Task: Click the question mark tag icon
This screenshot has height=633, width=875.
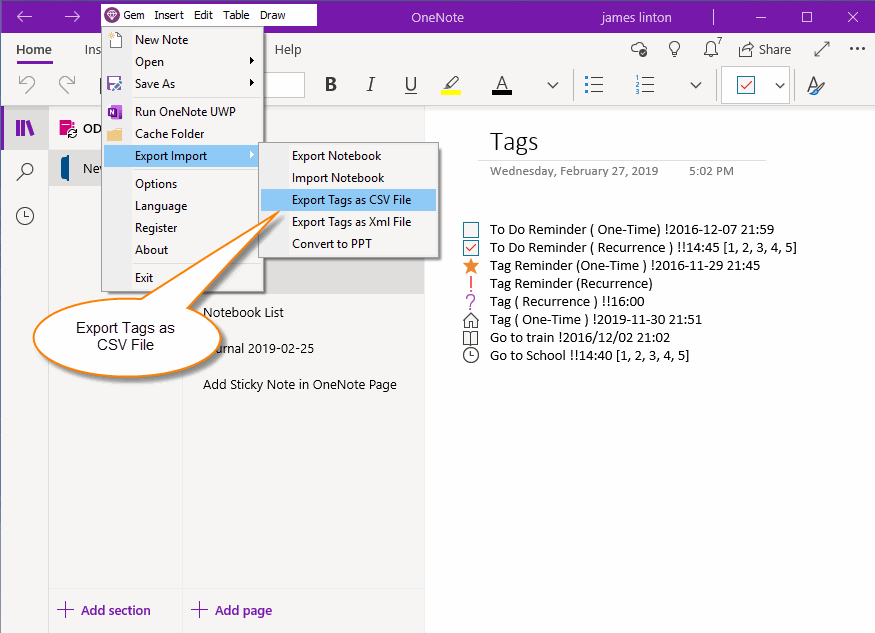Action: [x=471, y=301]
